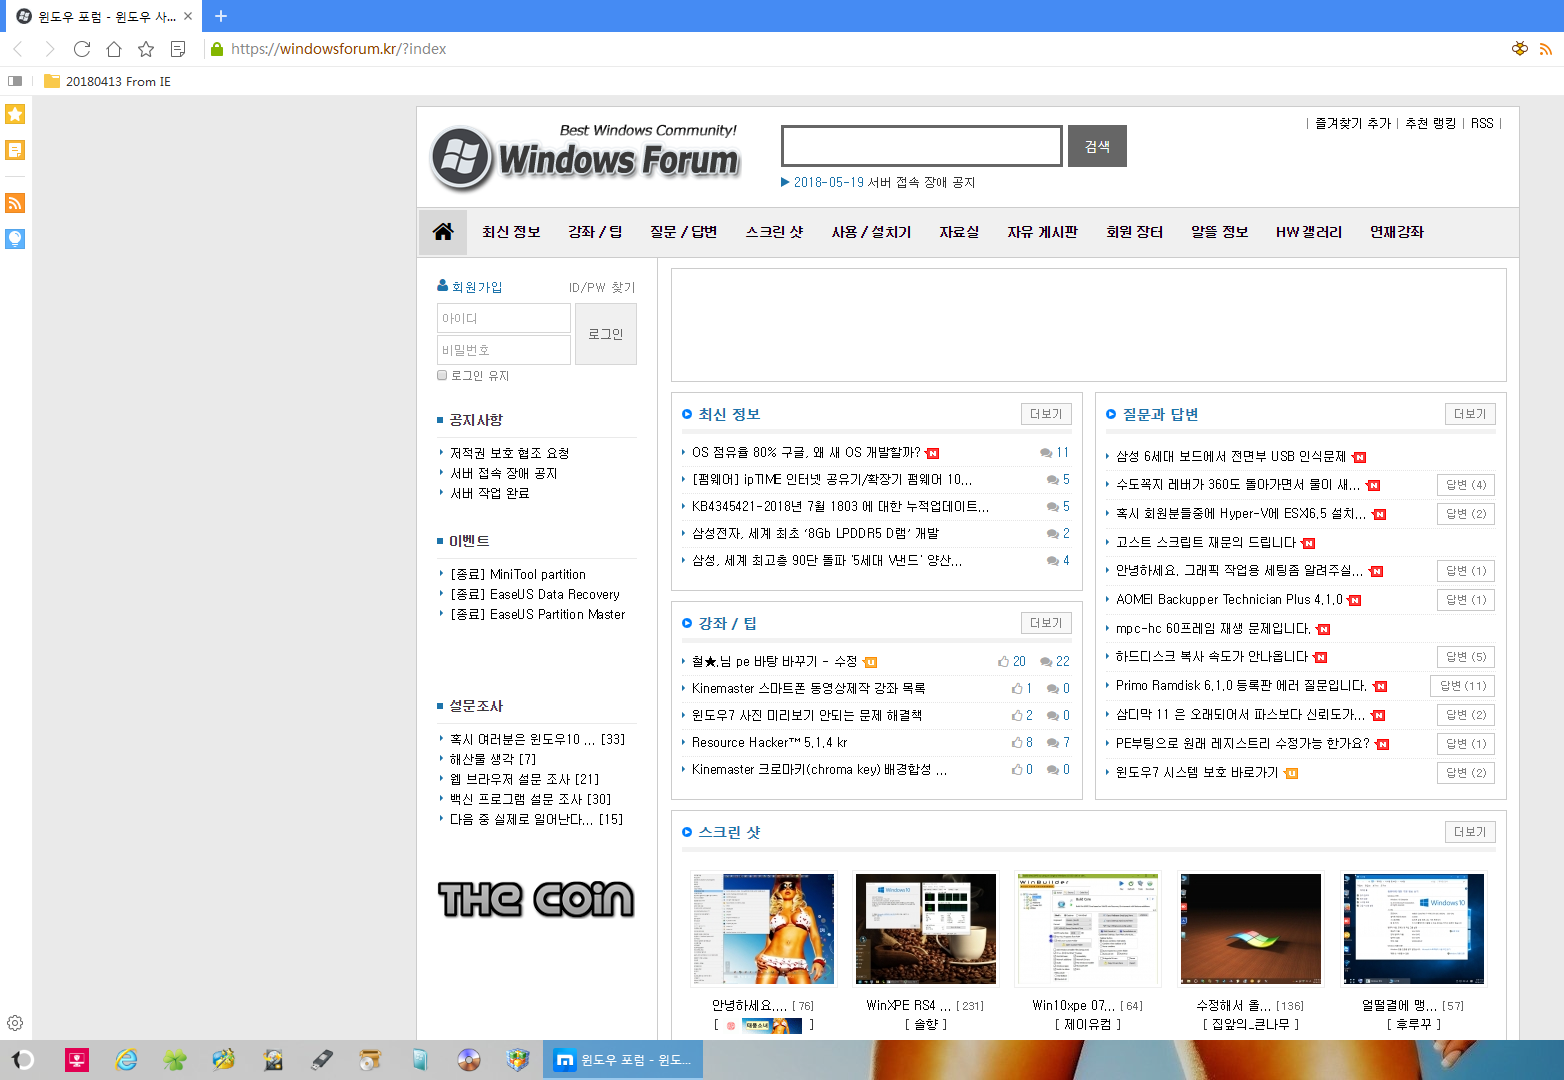Open the 질문 / 답변 menu
1564x1080 pixels.
click(x=683, y=232)
